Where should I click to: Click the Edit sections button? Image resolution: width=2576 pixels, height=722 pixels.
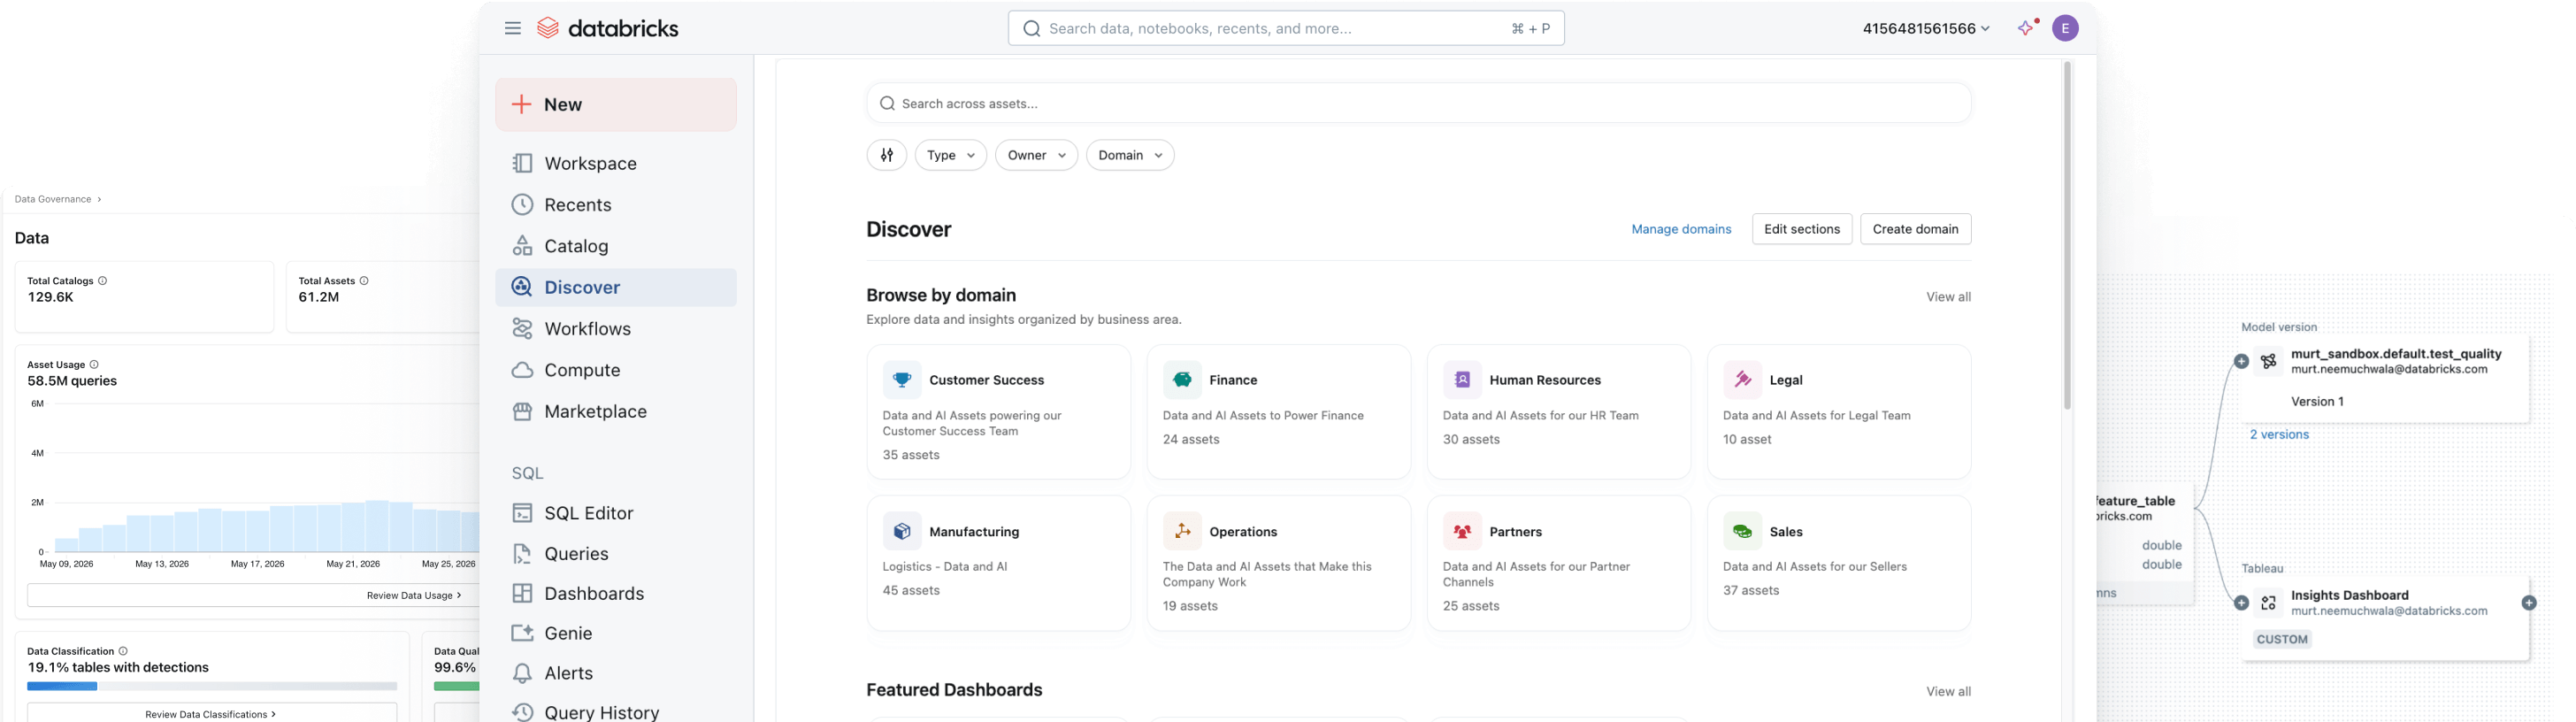point(1802,229)
